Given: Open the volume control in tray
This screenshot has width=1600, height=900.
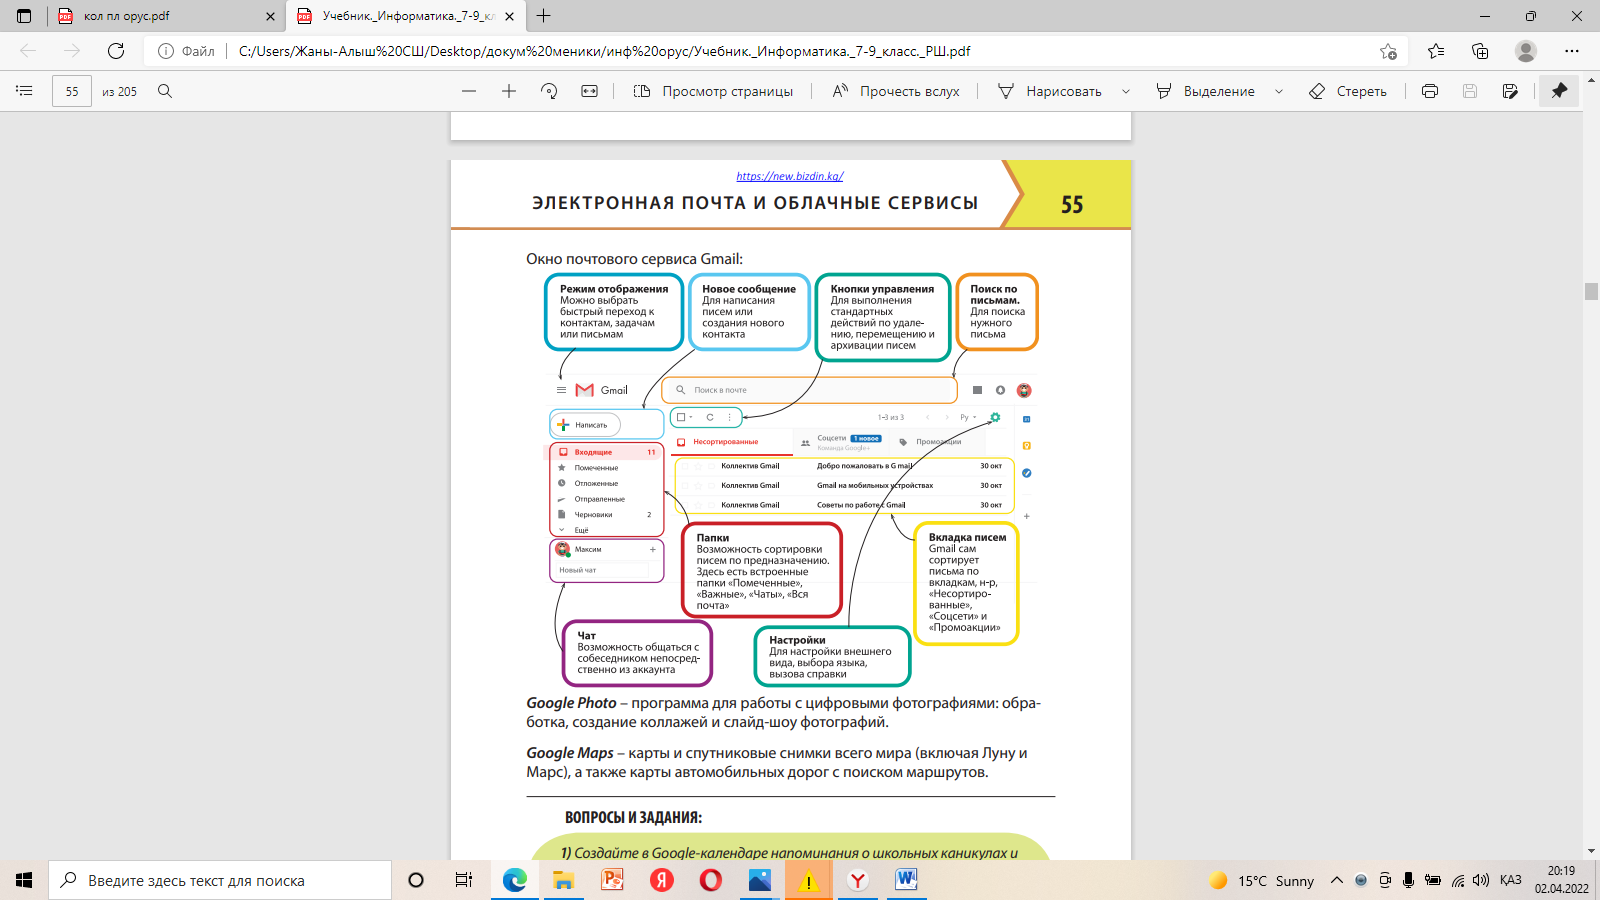Looking at the screenshot, I should point(1481,880).
